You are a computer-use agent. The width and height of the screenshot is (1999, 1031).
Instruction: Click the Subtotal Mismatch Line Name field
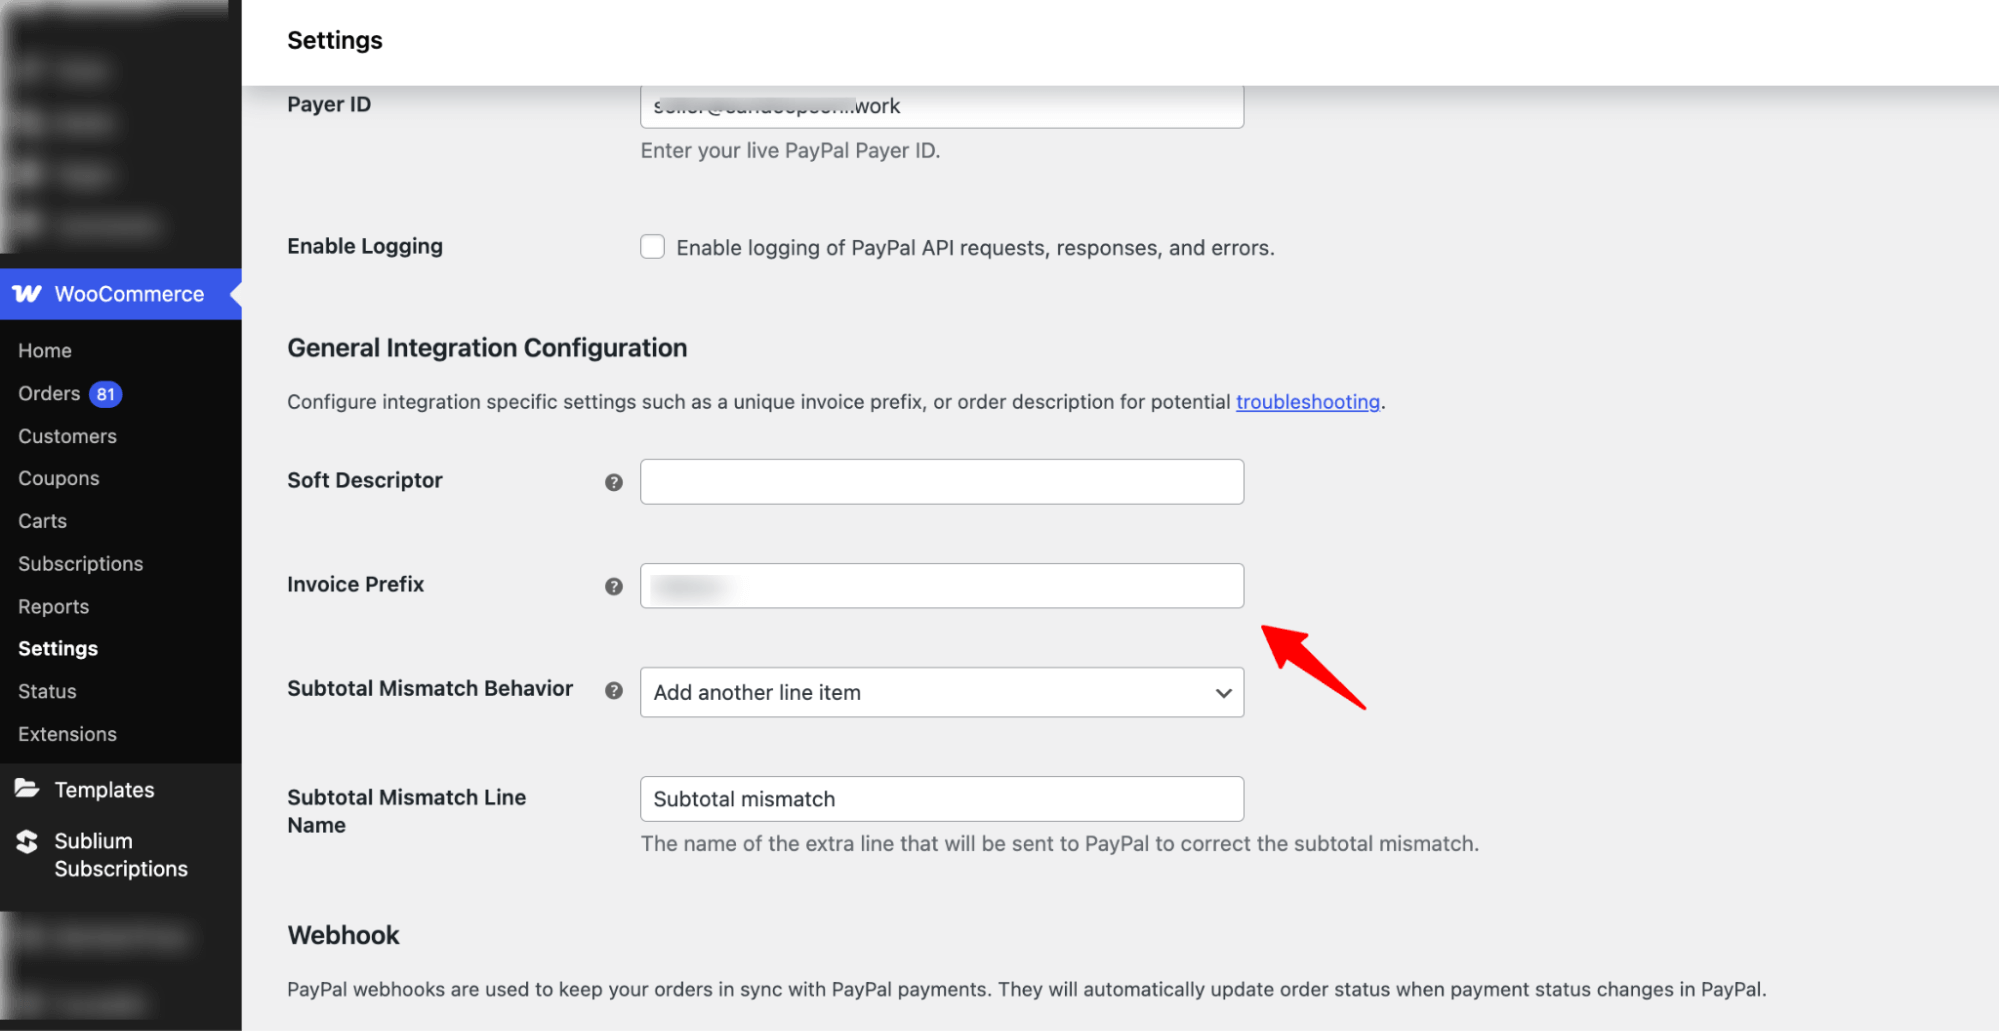941,799
